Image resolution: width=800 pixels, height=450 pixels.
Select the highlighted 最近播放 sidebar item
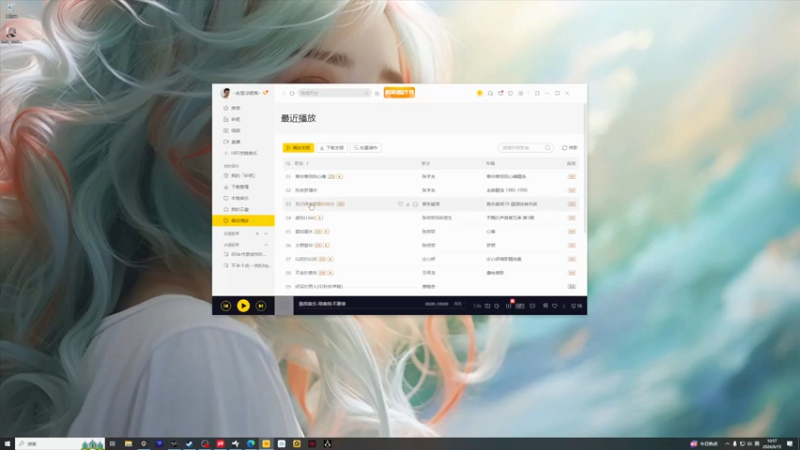(243, 220)
